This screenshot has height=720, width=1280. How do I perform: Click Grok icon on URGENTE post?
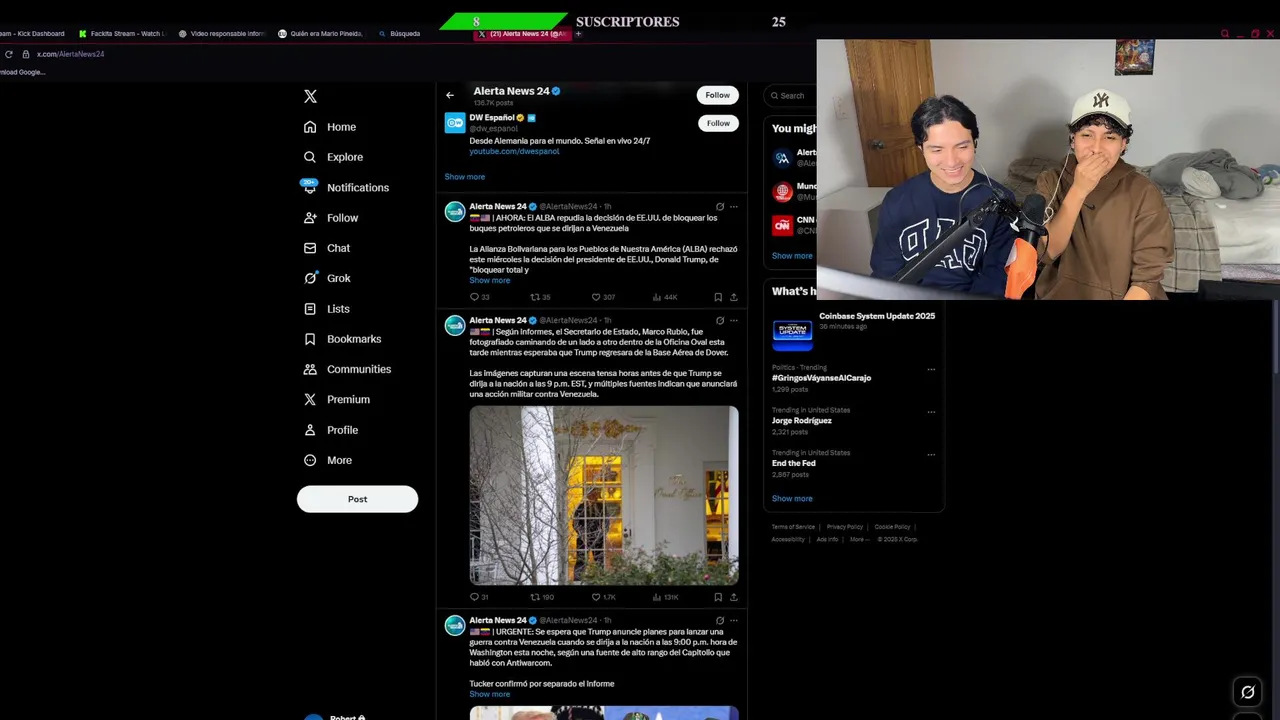[x=720, y=621]
